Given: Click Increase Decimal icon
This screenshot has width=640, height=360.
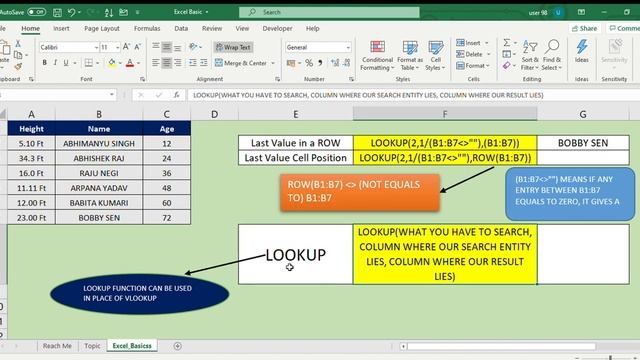Looking at the screenshot, I should coord(335,63).
